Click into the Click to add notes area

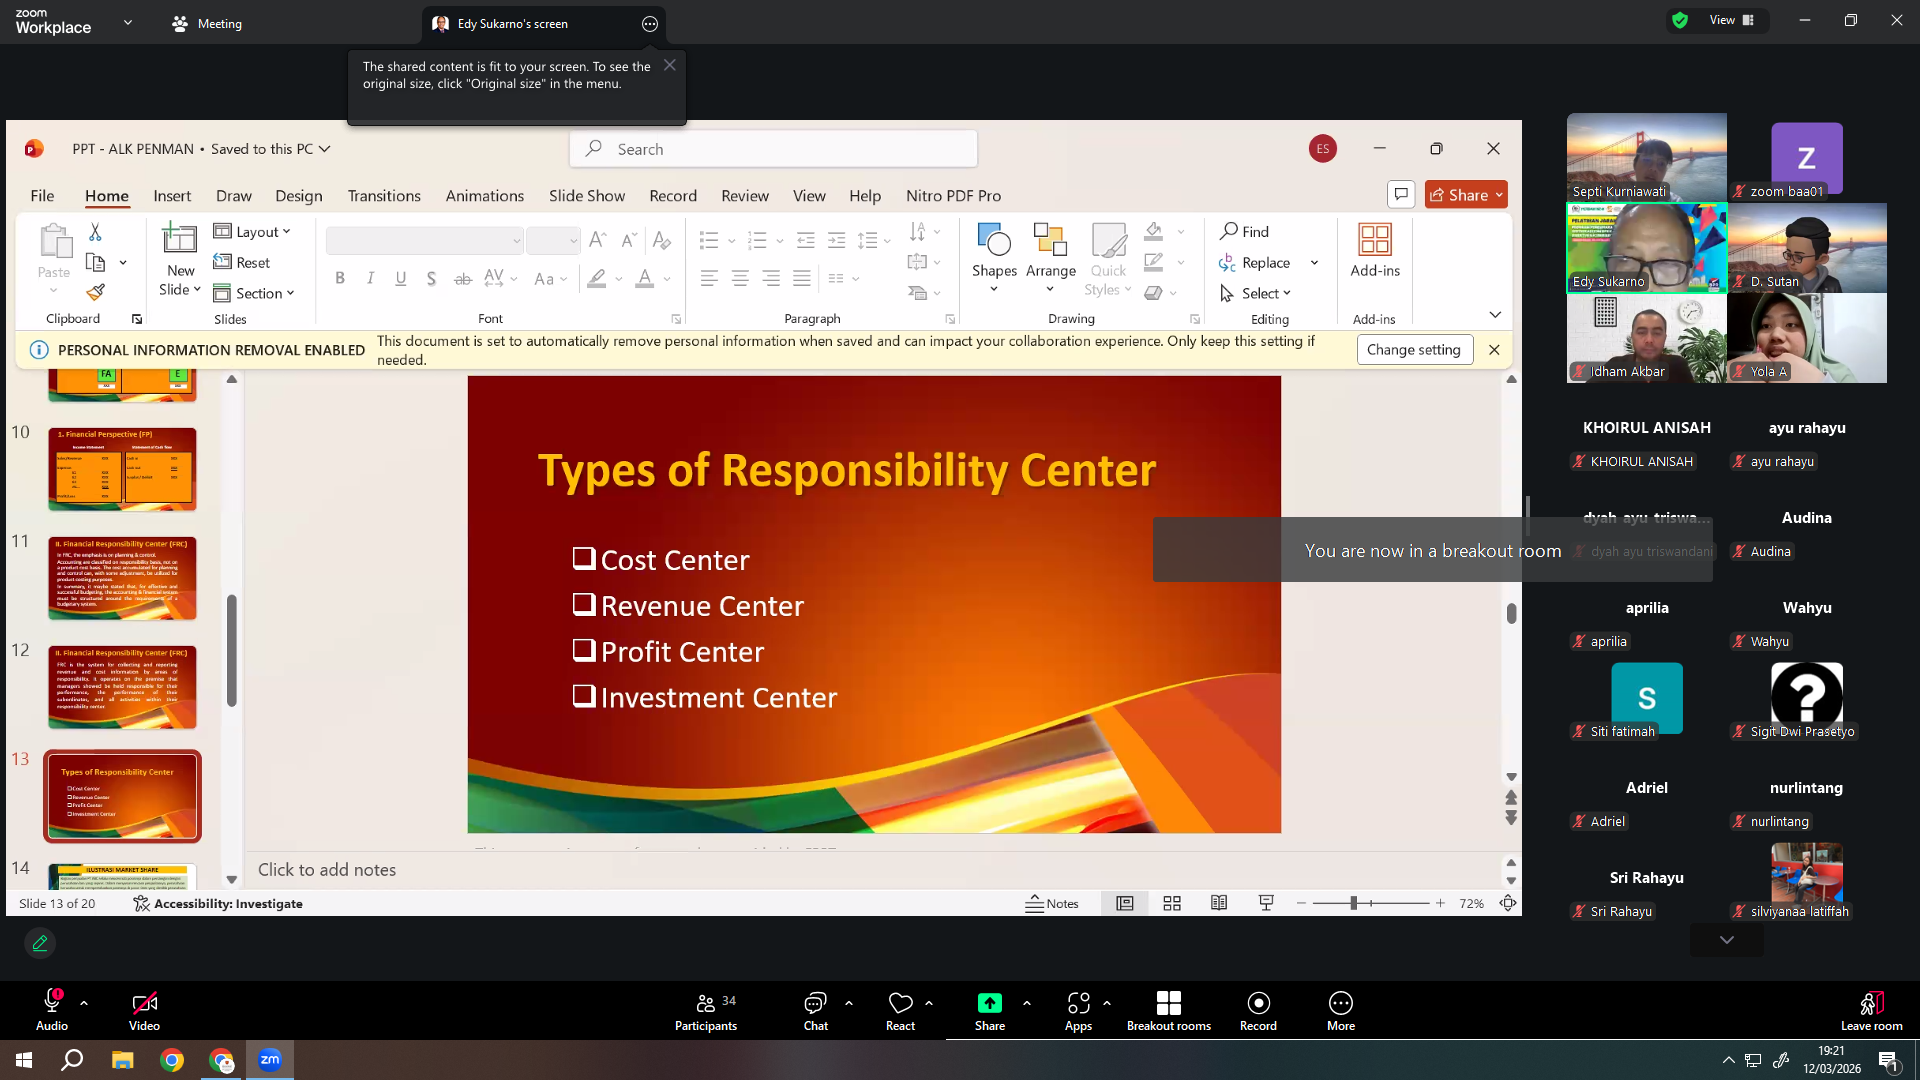pos(874,870)
